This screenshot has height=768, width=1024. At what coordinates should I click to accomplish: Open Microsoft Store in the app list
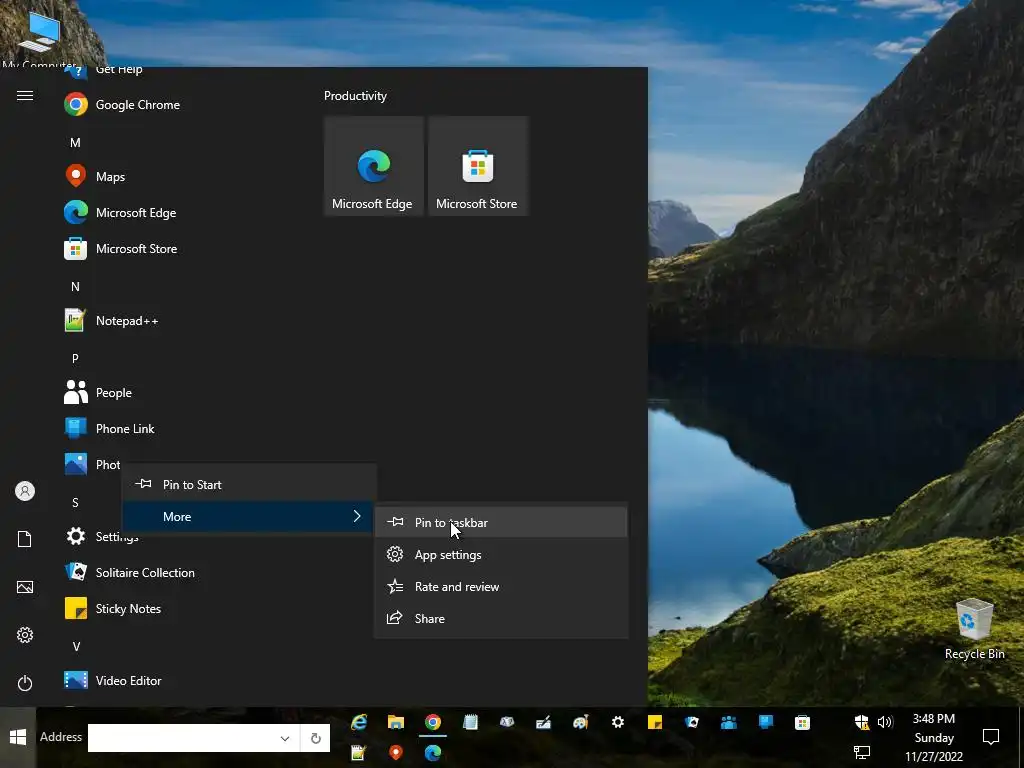pos(121,249)
